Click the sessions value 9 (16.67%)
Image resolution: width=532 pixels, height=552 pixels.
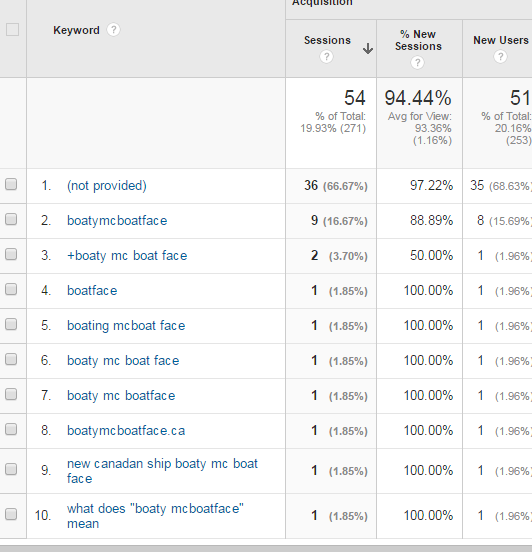339,221
